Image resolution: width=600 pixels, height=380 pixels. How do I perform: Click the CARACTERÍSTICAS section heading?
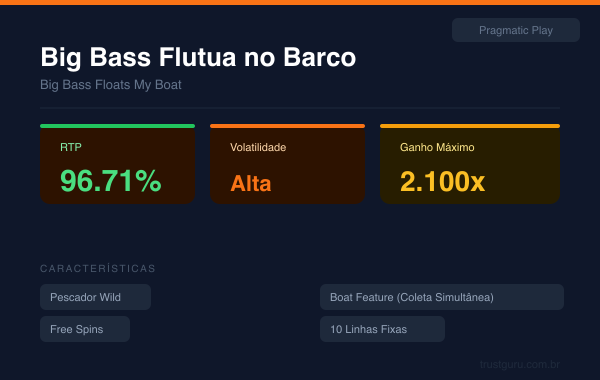[x=98, y=269]
